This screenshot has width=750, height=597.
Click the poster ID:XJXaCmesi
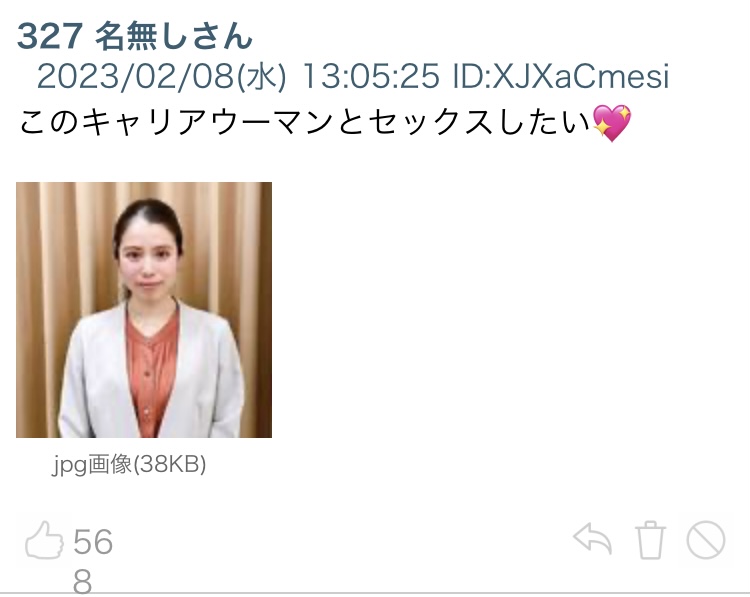point(561,76)
